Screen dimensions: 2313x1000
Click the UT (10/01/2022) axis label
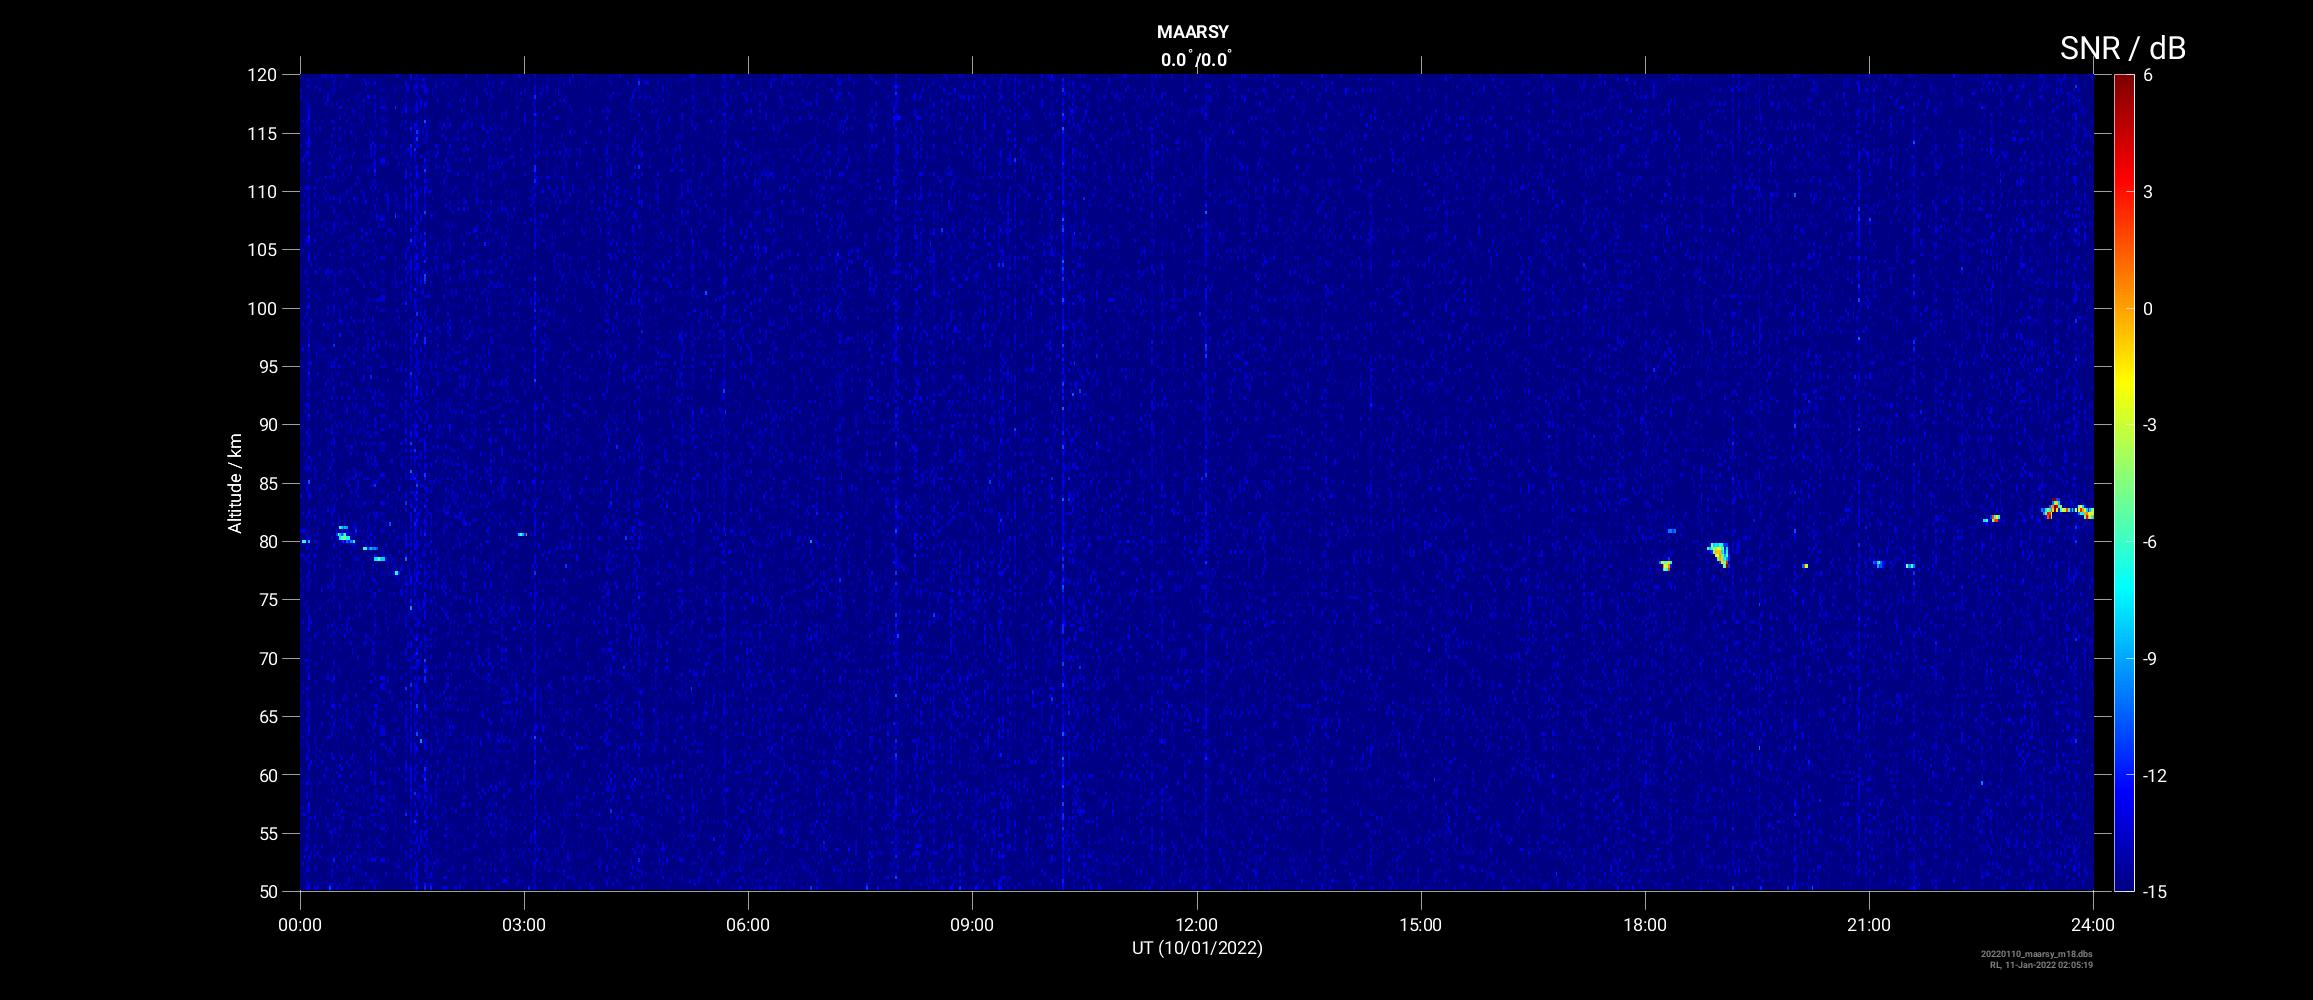point(1197,948)
